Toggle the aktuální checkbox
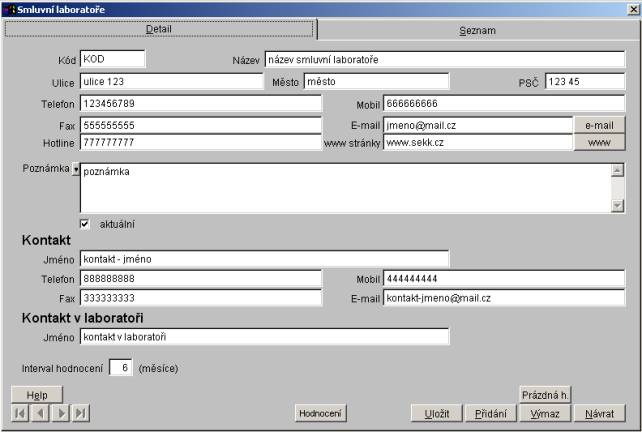Viewport: 642px width, 432px height. (84, 223)
